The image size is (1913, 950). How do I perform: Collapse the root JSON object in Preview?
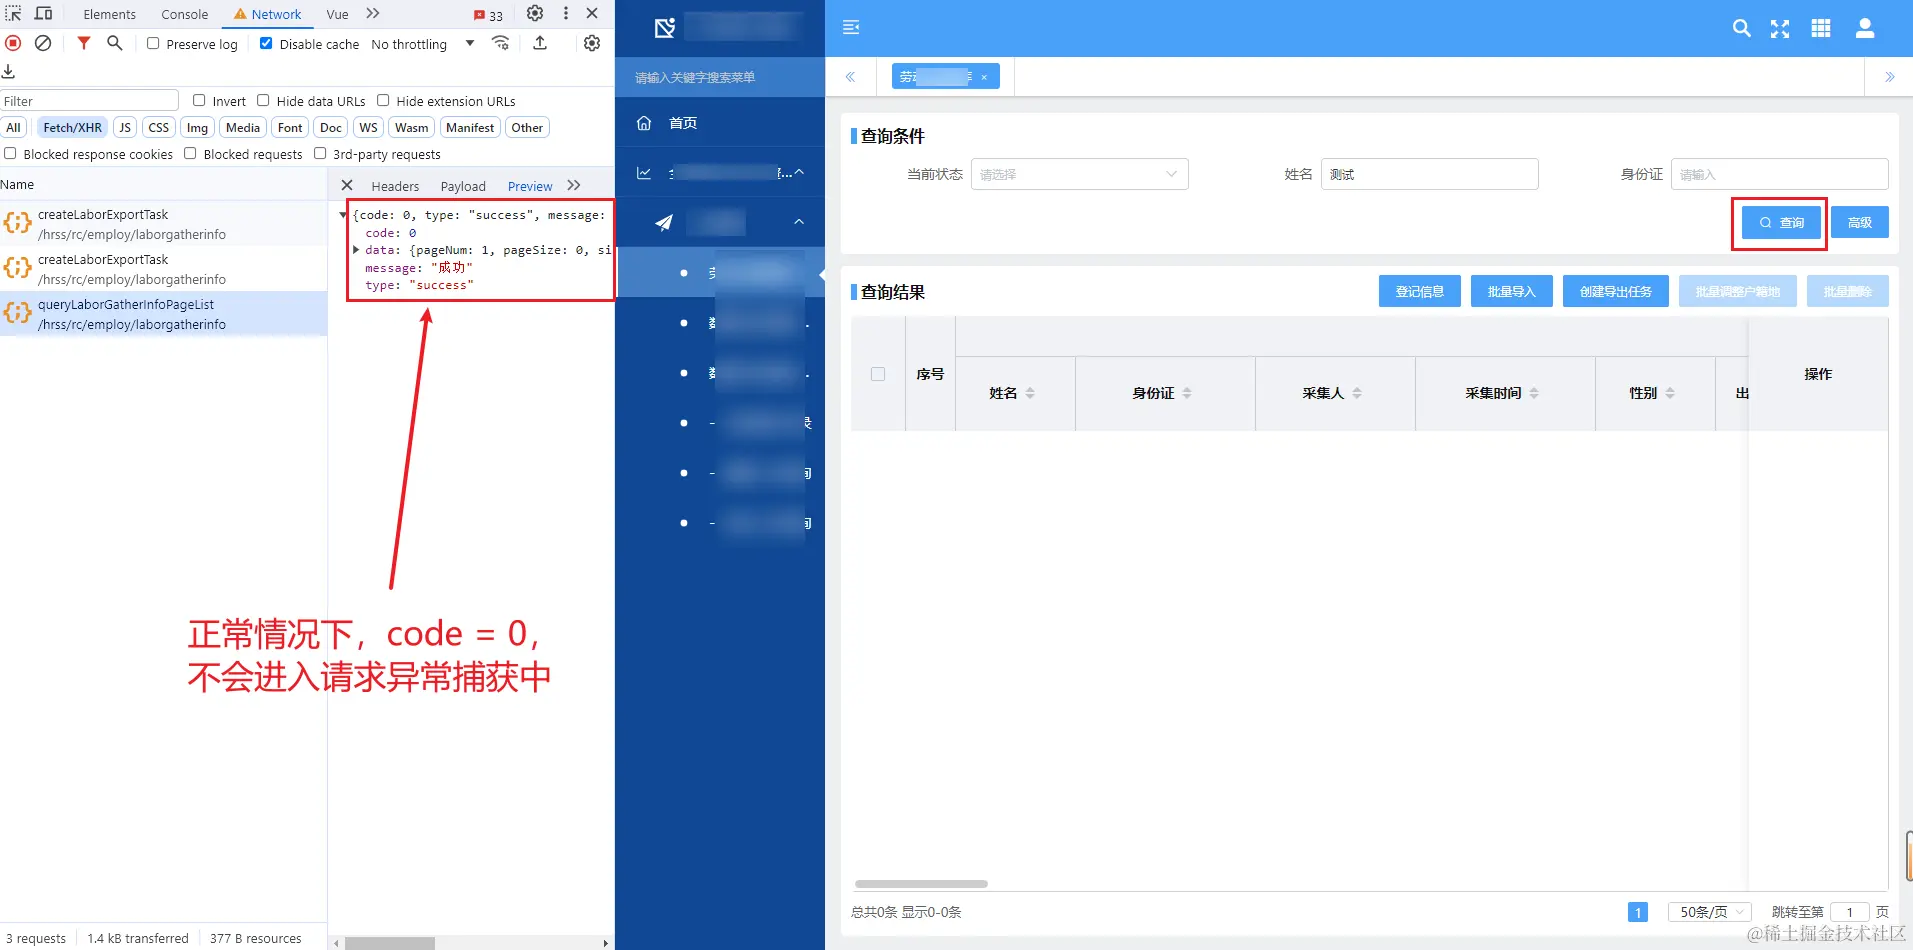pos(343,215)
